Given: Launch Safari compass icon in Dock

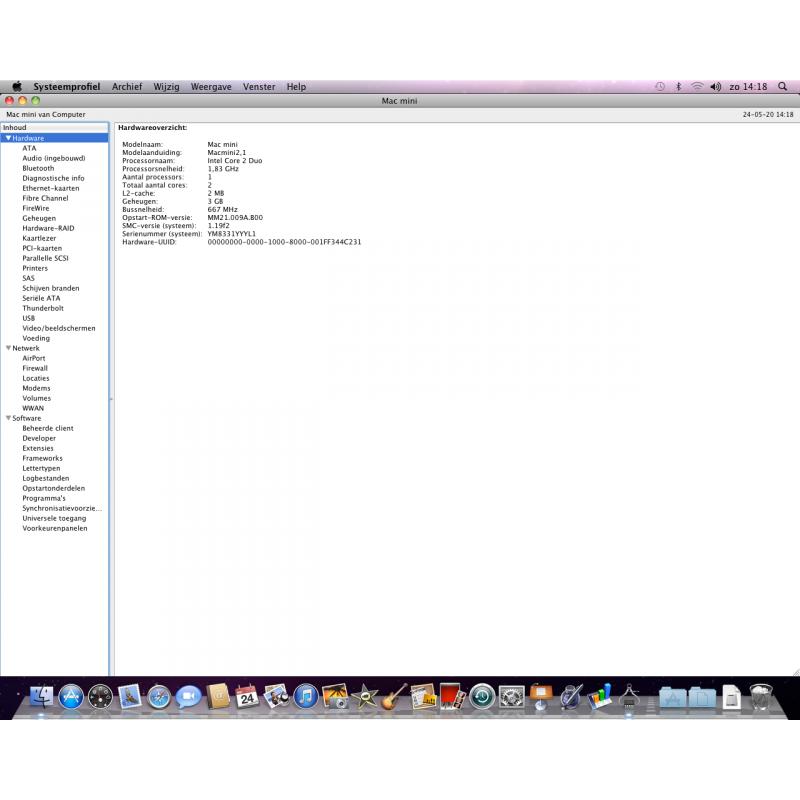Looking at the screenshot, I should coord(159,697).
